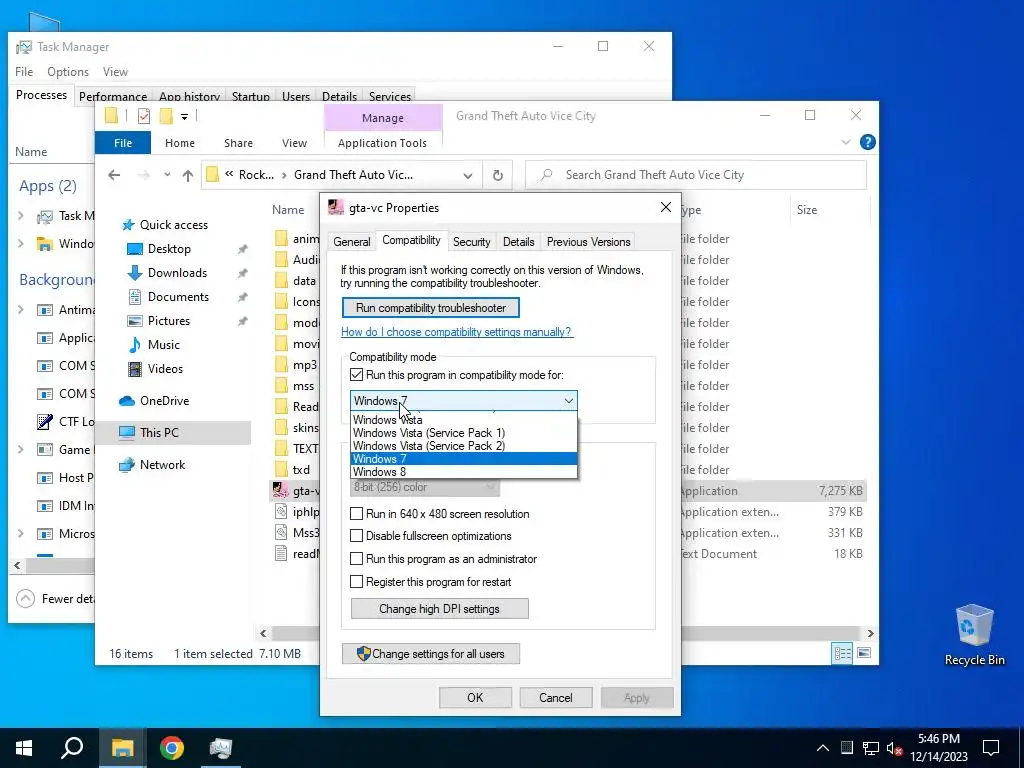Choose Windows Vista from the dropdown list
This screenshot has width=1024, height=768.
(464, 420)
